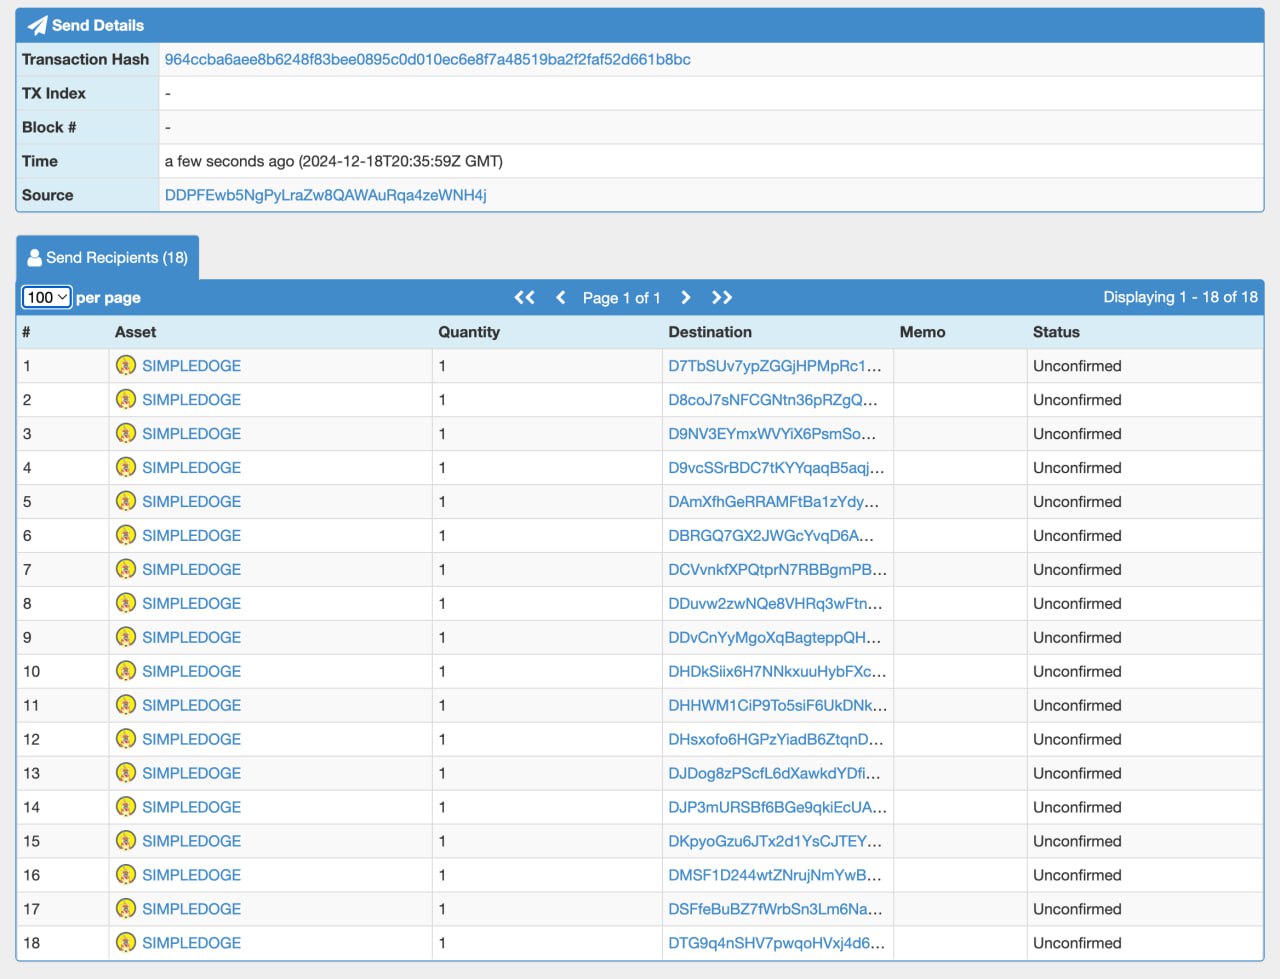Image resolution: width=1280 pixels, height=979 pixels.
Task: Open destination DHHWM1CiP9To5siF6UkDNk address
Action: pos(778,706)
